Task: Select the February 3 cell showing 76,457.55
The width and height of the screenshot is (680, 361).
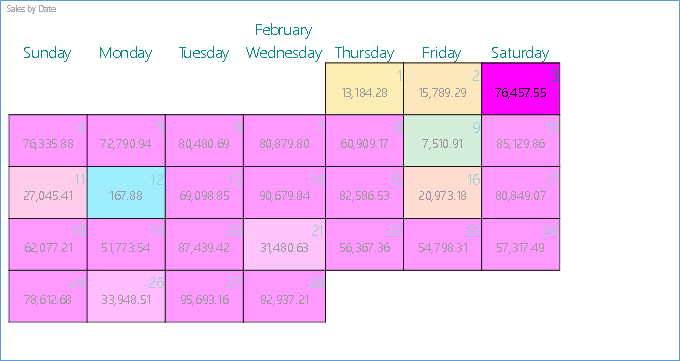Action: tap(520, 89)
